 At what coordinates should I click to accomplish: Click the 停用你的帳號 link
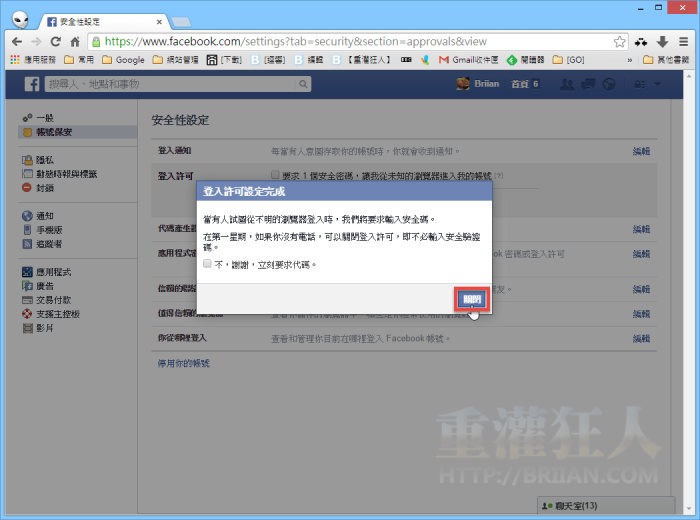[184, 363]
